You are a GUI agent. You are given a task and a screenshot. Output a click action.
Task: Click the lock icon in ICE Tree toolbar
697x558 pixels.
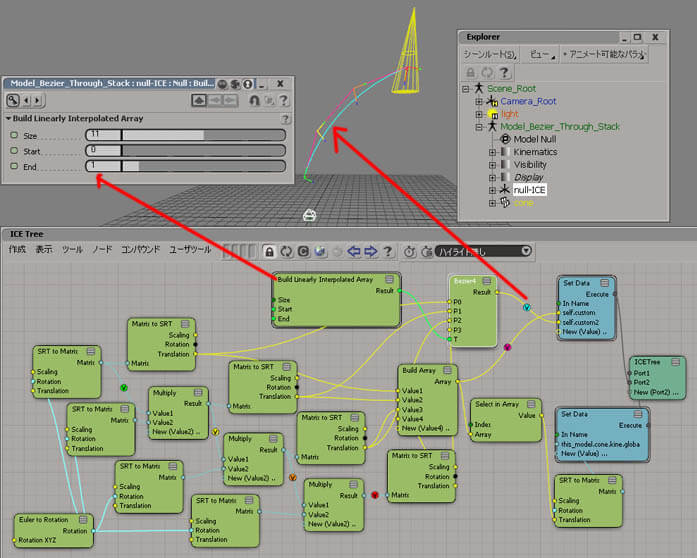click(269, 251)
